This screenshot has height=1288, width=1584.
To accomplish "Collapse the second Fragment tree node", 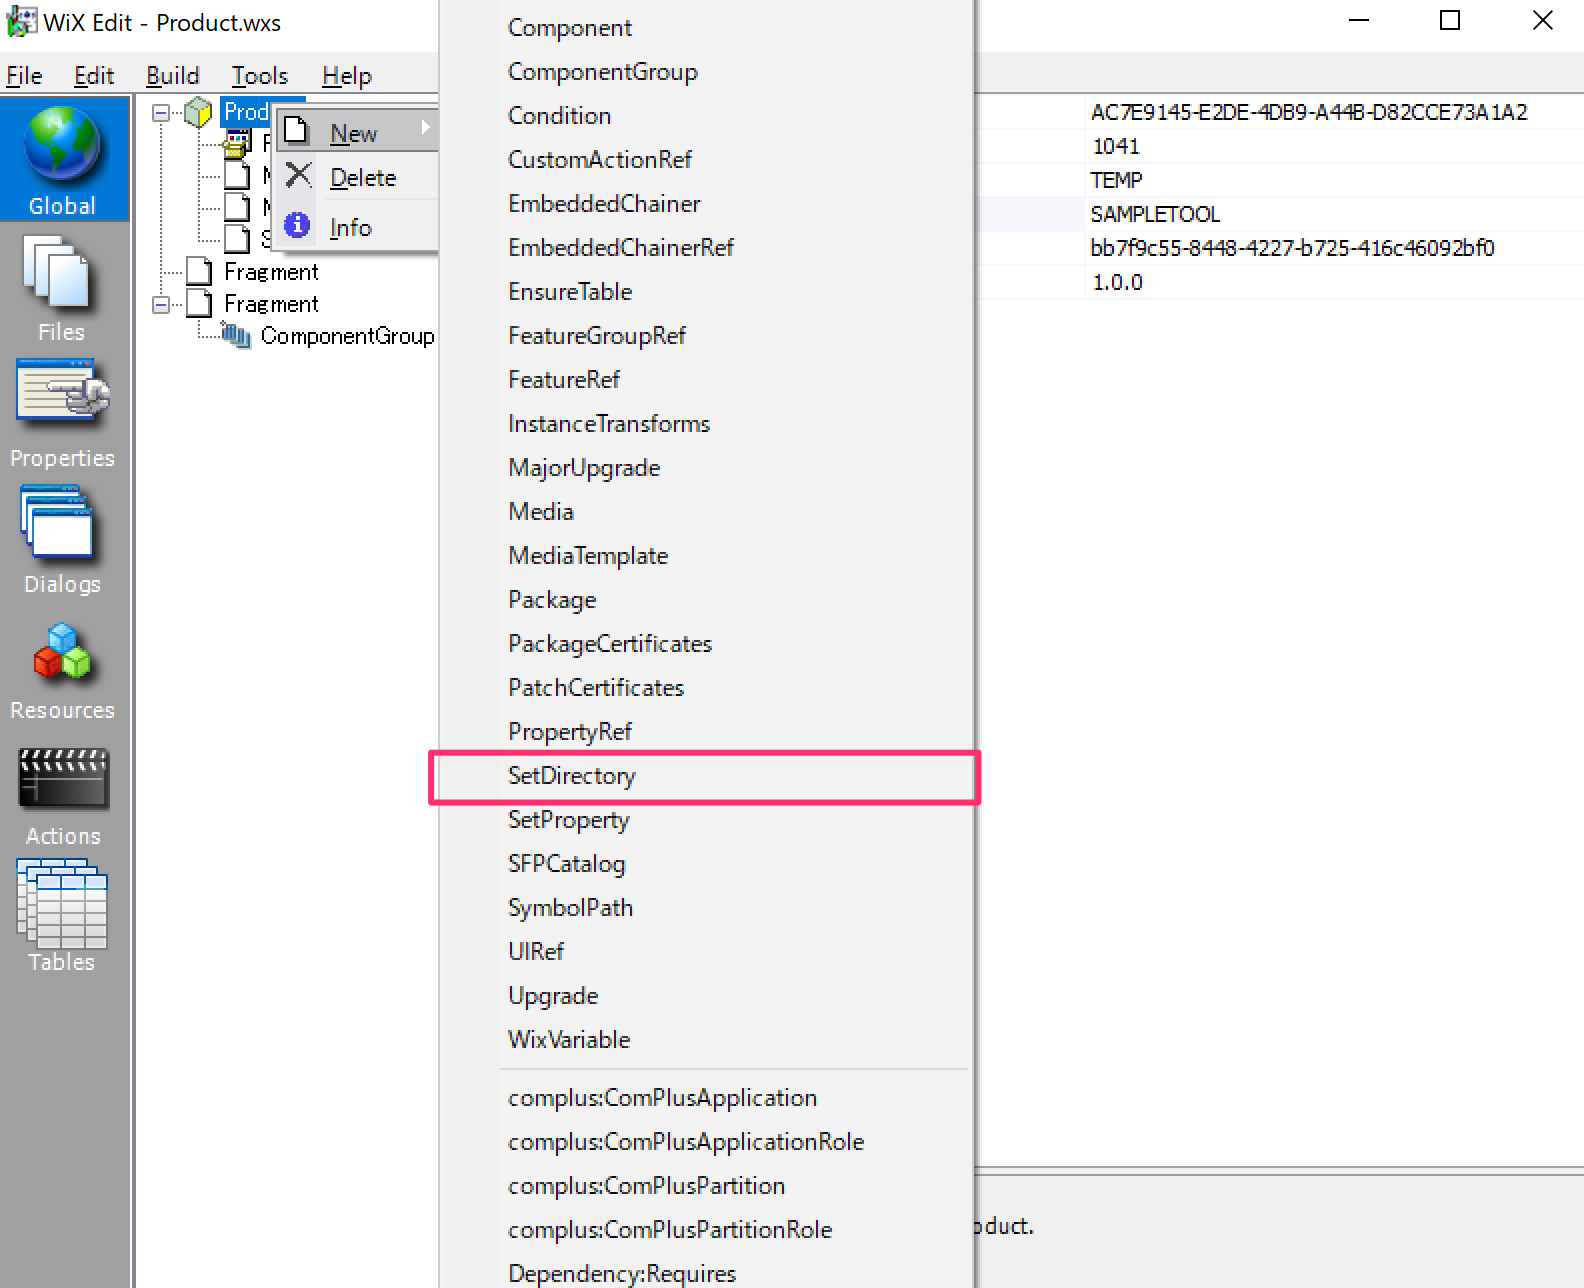I will (160, 305).
